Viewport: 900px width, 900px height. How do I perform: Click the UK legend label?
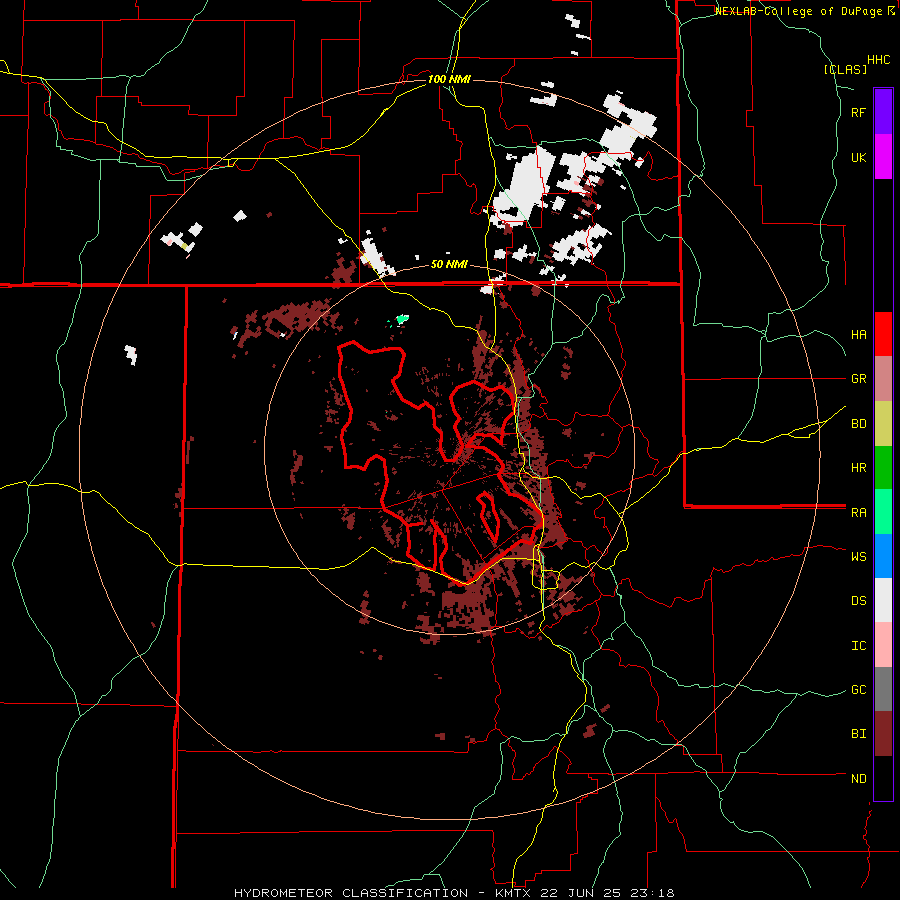tap(858, 157)
